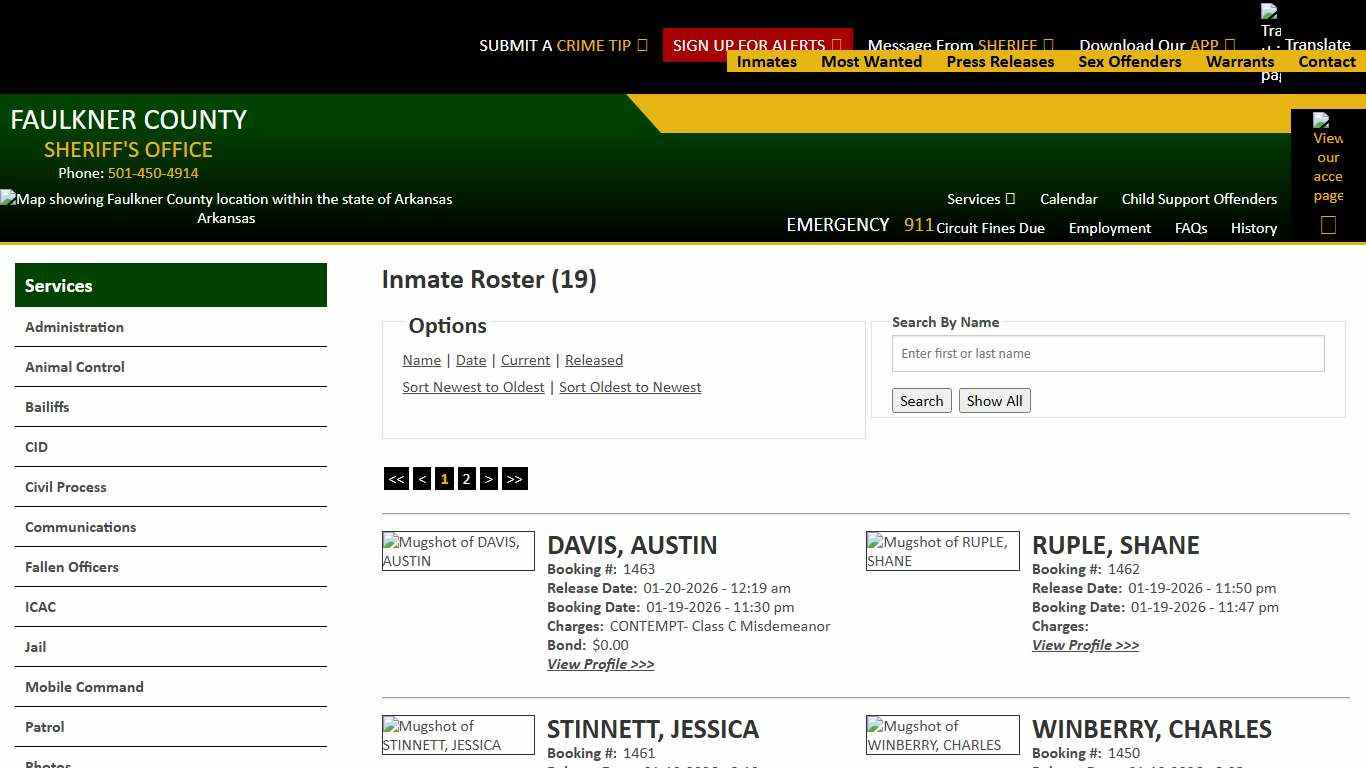This screenshot has height=768, width=1366.
Task: View Profile of RUPLE, SHANE
Action: [x=1085, y=645]
